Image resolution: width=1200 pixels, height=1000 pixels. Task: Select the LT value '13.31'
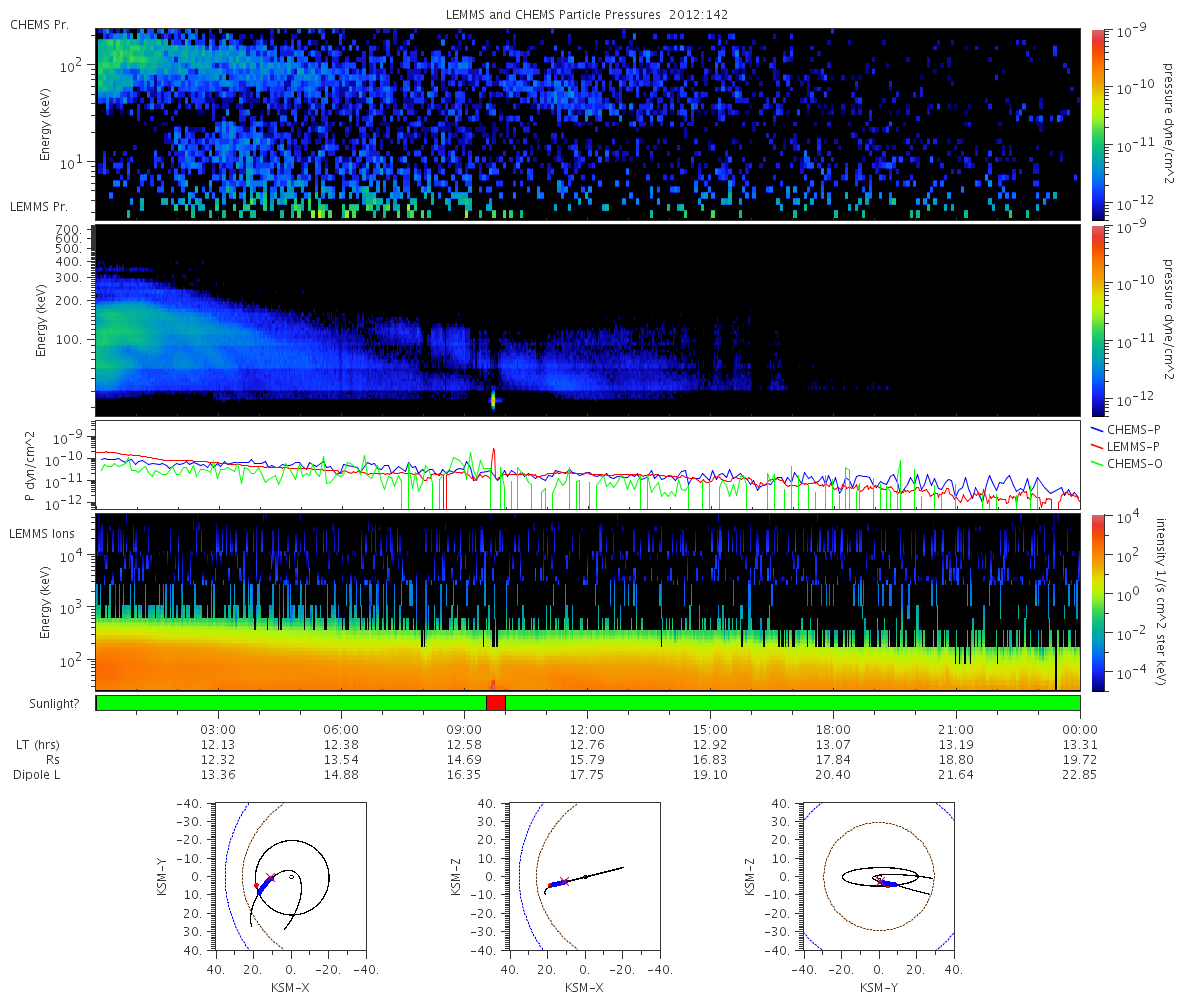(1080, 745)
